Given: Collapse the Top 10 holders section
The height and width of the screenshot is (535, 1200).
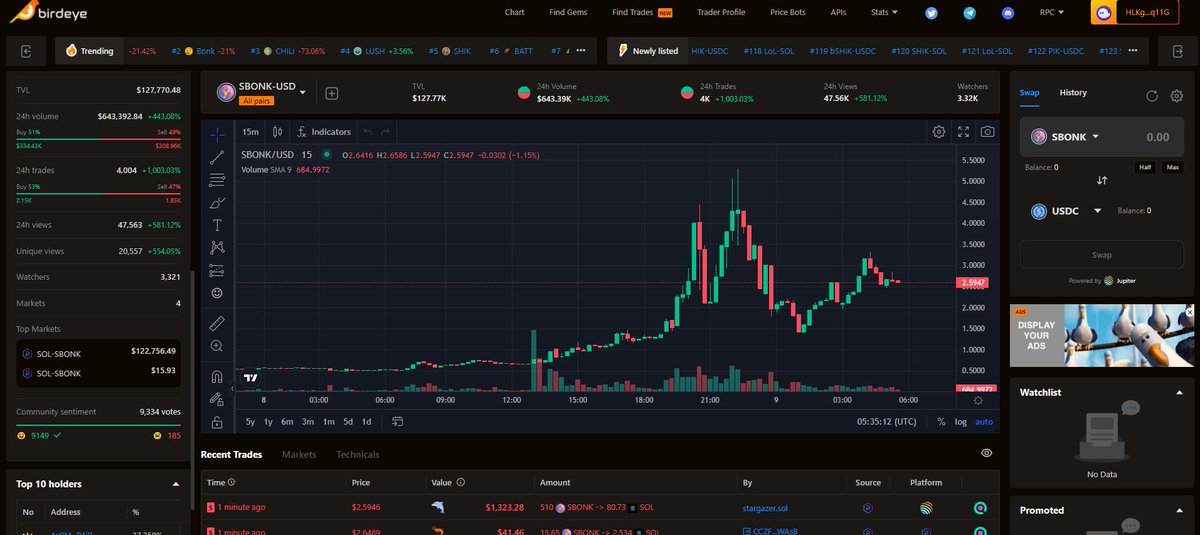Looking at the screenshot, I should (177, 484).
